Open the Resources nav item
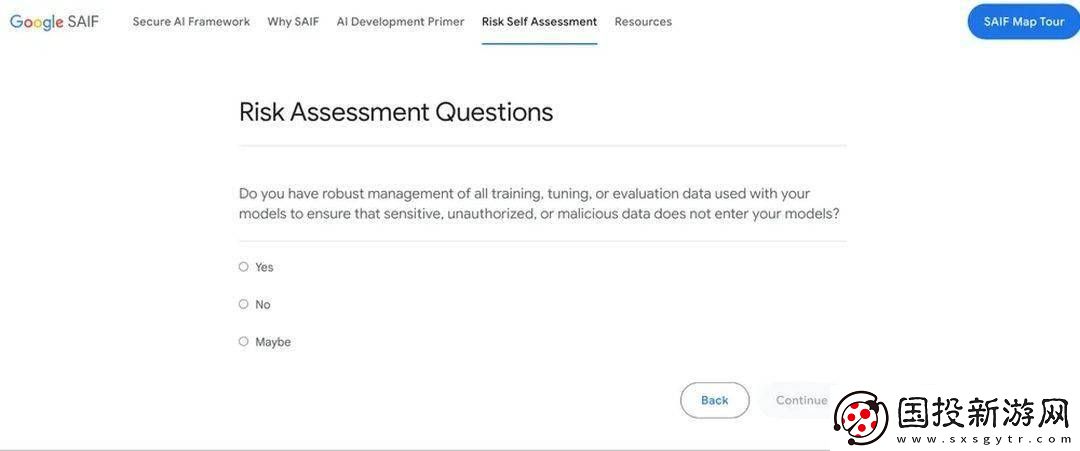The width and height of the screenshot is (1080, 451). (x=643, y=21)
